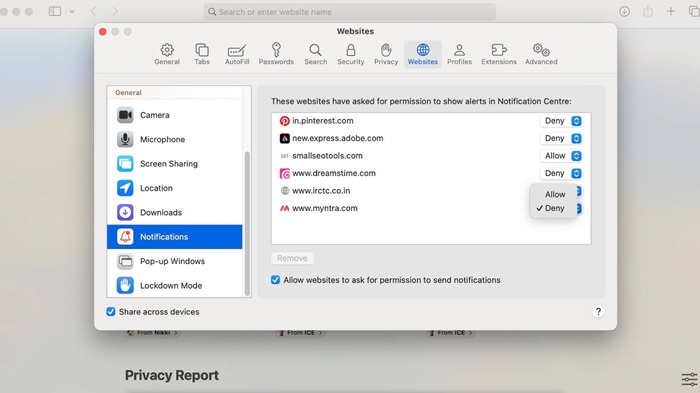The height and width of the screenshot is (393, 700).
Task: Click the Notifications bell icon in sidebar
Action: coord(125,237)
